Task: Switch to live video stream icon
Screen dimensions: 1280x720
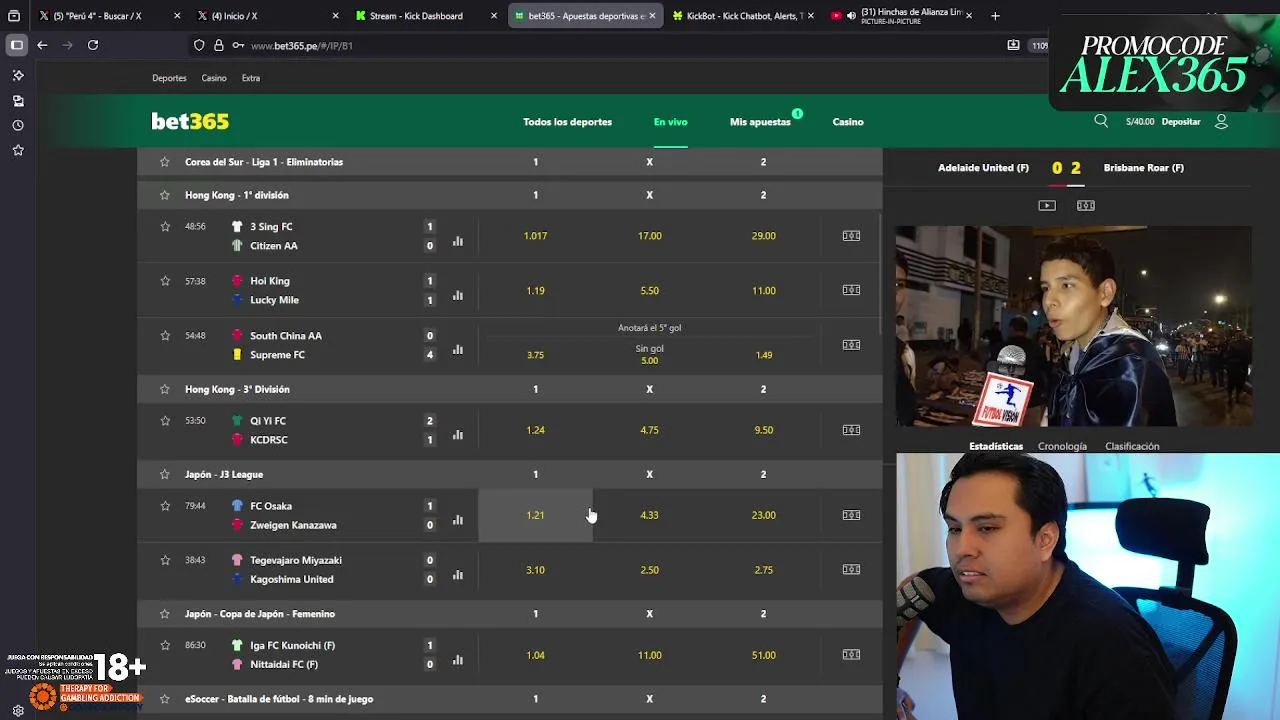Action: (x=1047, y=205)
